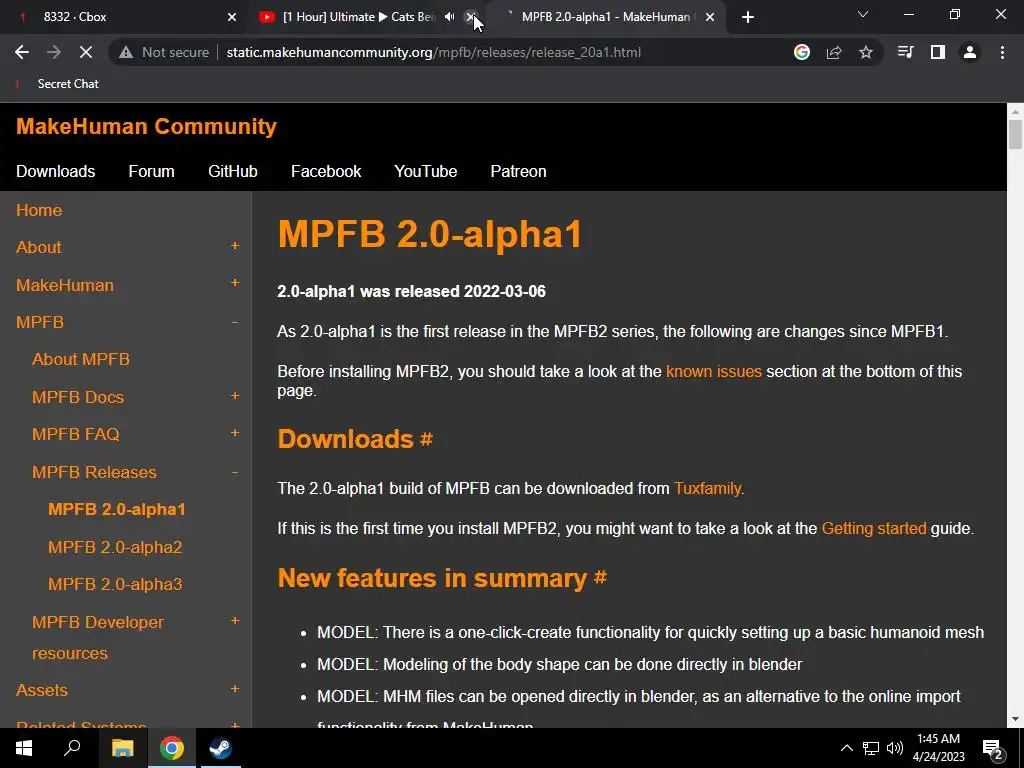Switch to the Cats YouTube tab

pos(358,17)
